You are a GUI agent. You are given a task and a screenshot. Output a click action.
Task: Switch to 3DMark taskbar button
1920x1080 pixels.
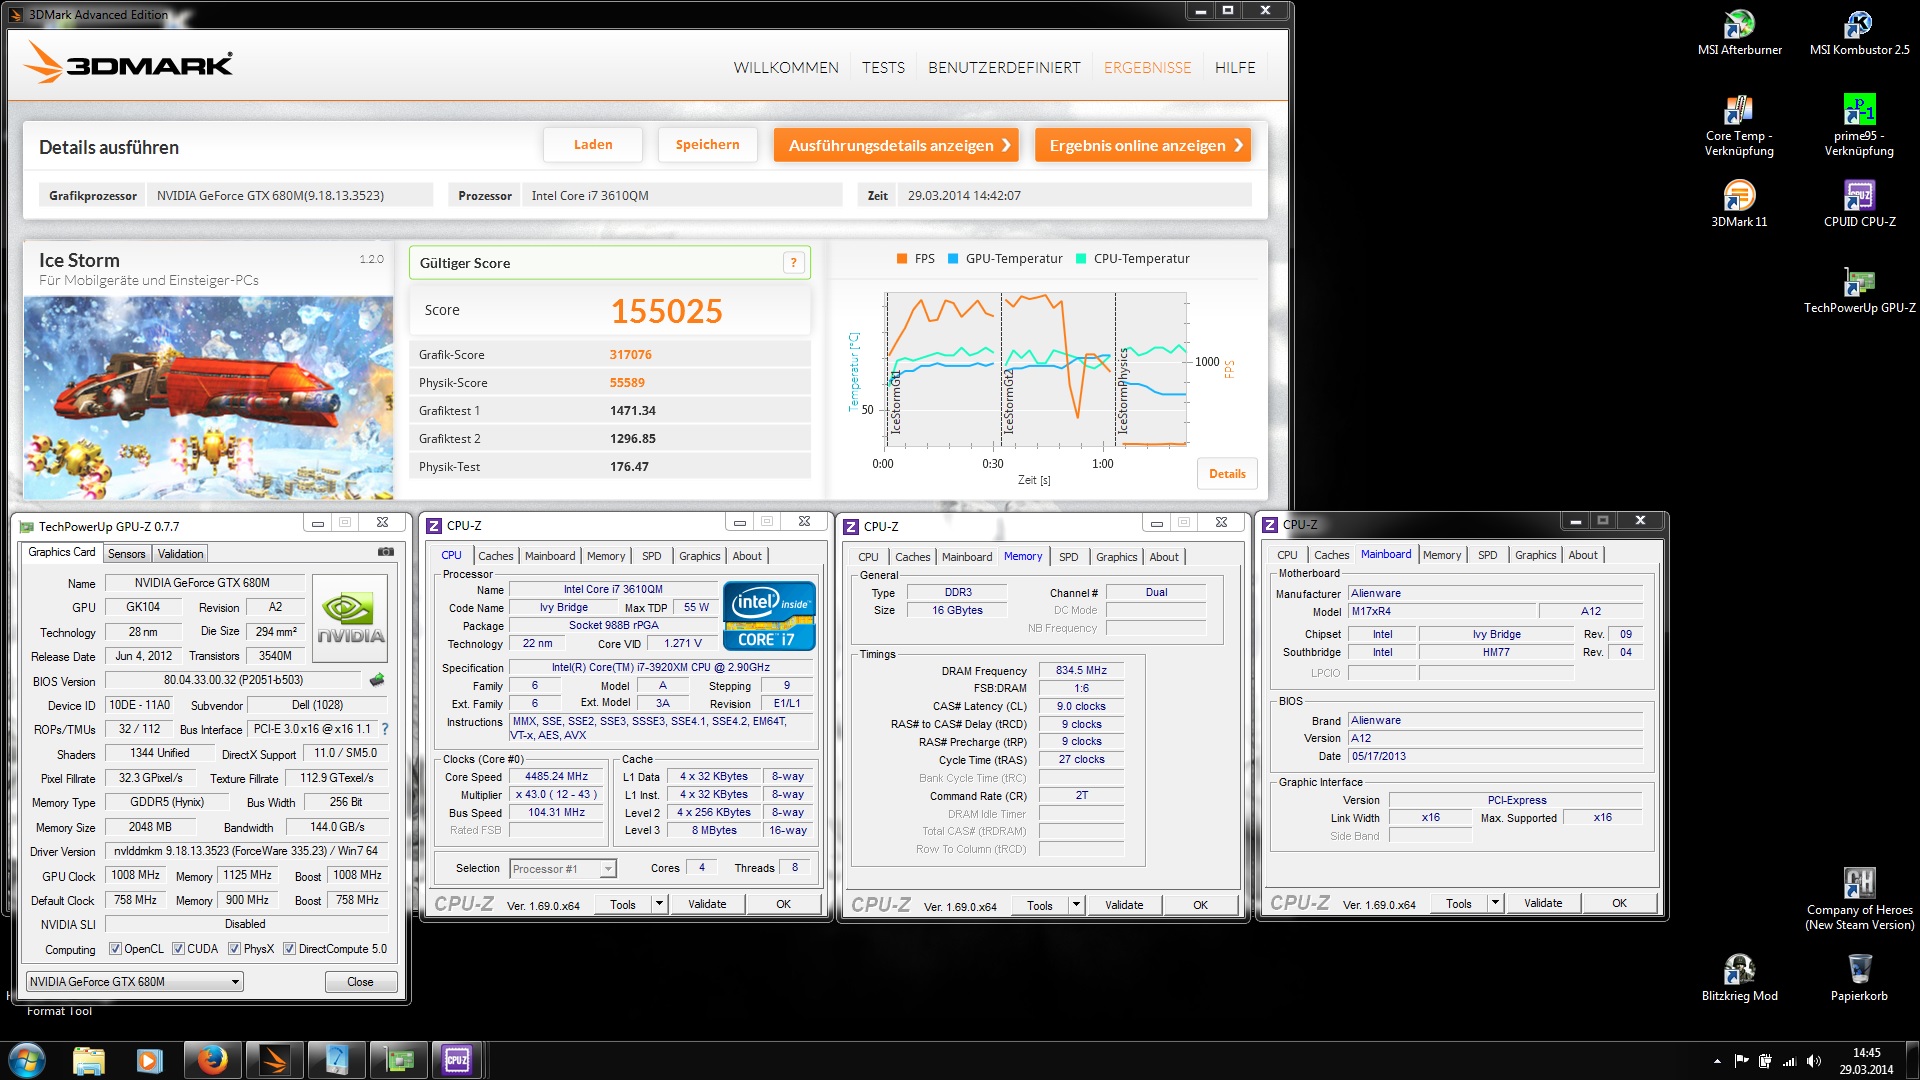pyautogui.click(x=274, y=1060)
